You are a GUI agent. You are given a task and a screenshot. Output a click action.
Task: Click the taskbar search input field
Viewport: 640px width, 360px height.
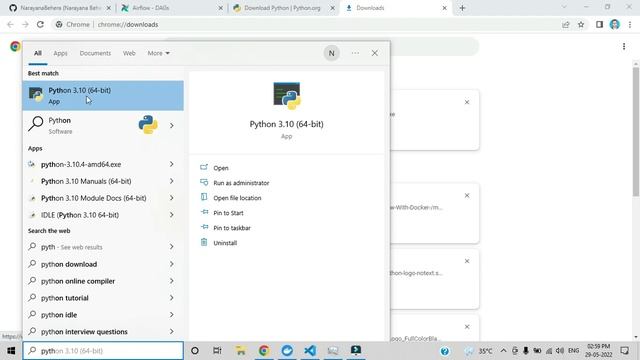103,351
